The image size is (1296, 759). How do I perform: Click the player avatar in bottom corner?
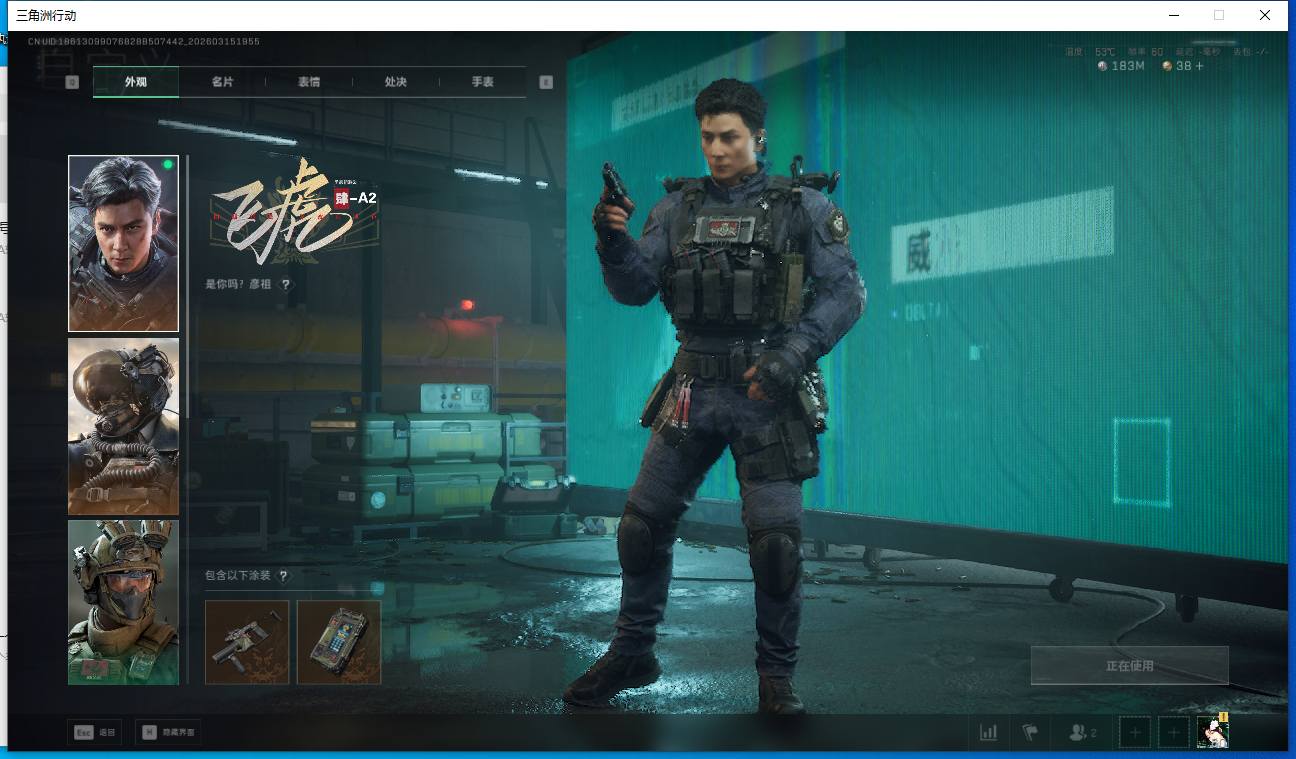coord(1212,732)
